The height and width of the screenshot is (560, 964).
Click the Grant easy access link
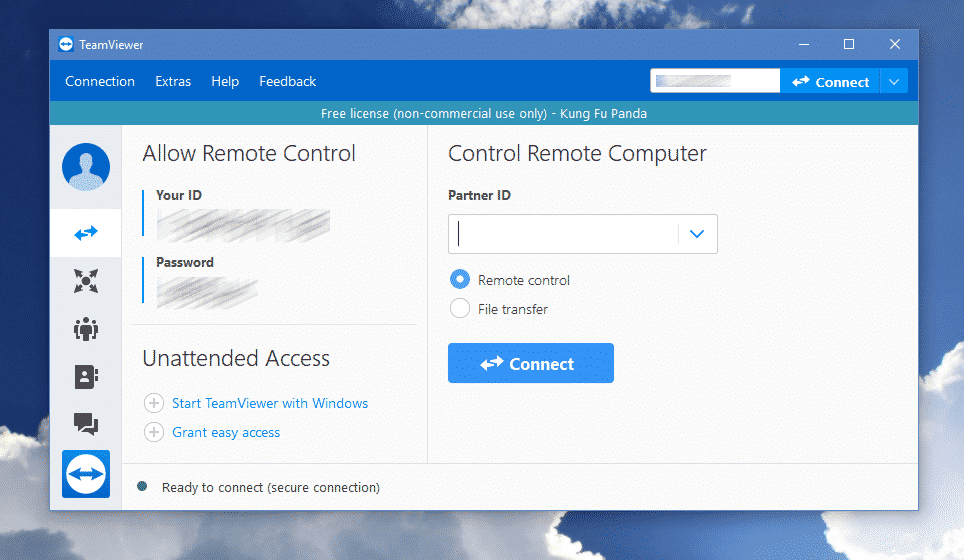[226, 432]
